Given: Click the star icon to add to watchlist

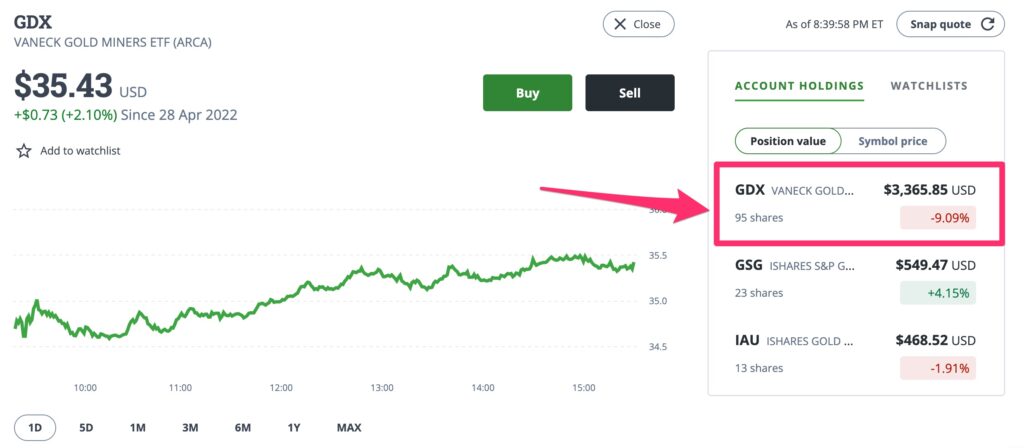Looking at the screenshot, I should click(x=24, y=151).
